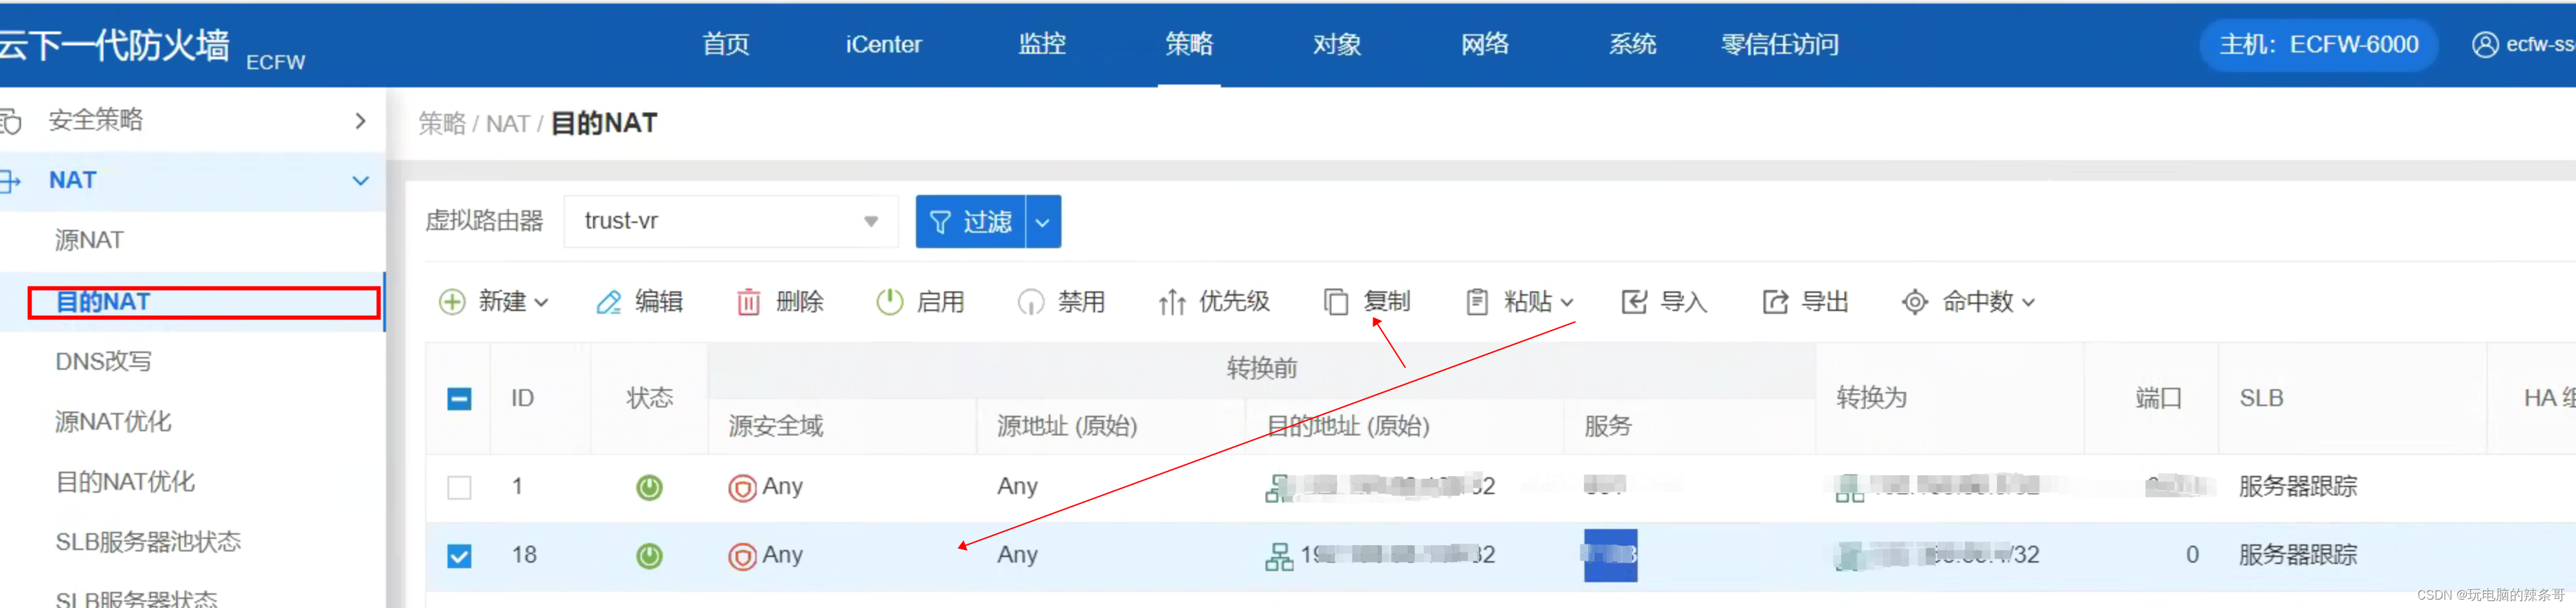Click 源地址 (原始) column header

[1067, 426]
